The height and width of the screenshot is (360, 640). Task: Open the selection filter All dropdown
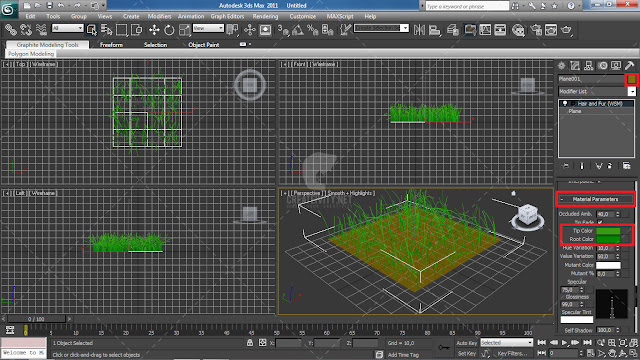[x=67, y=28]
